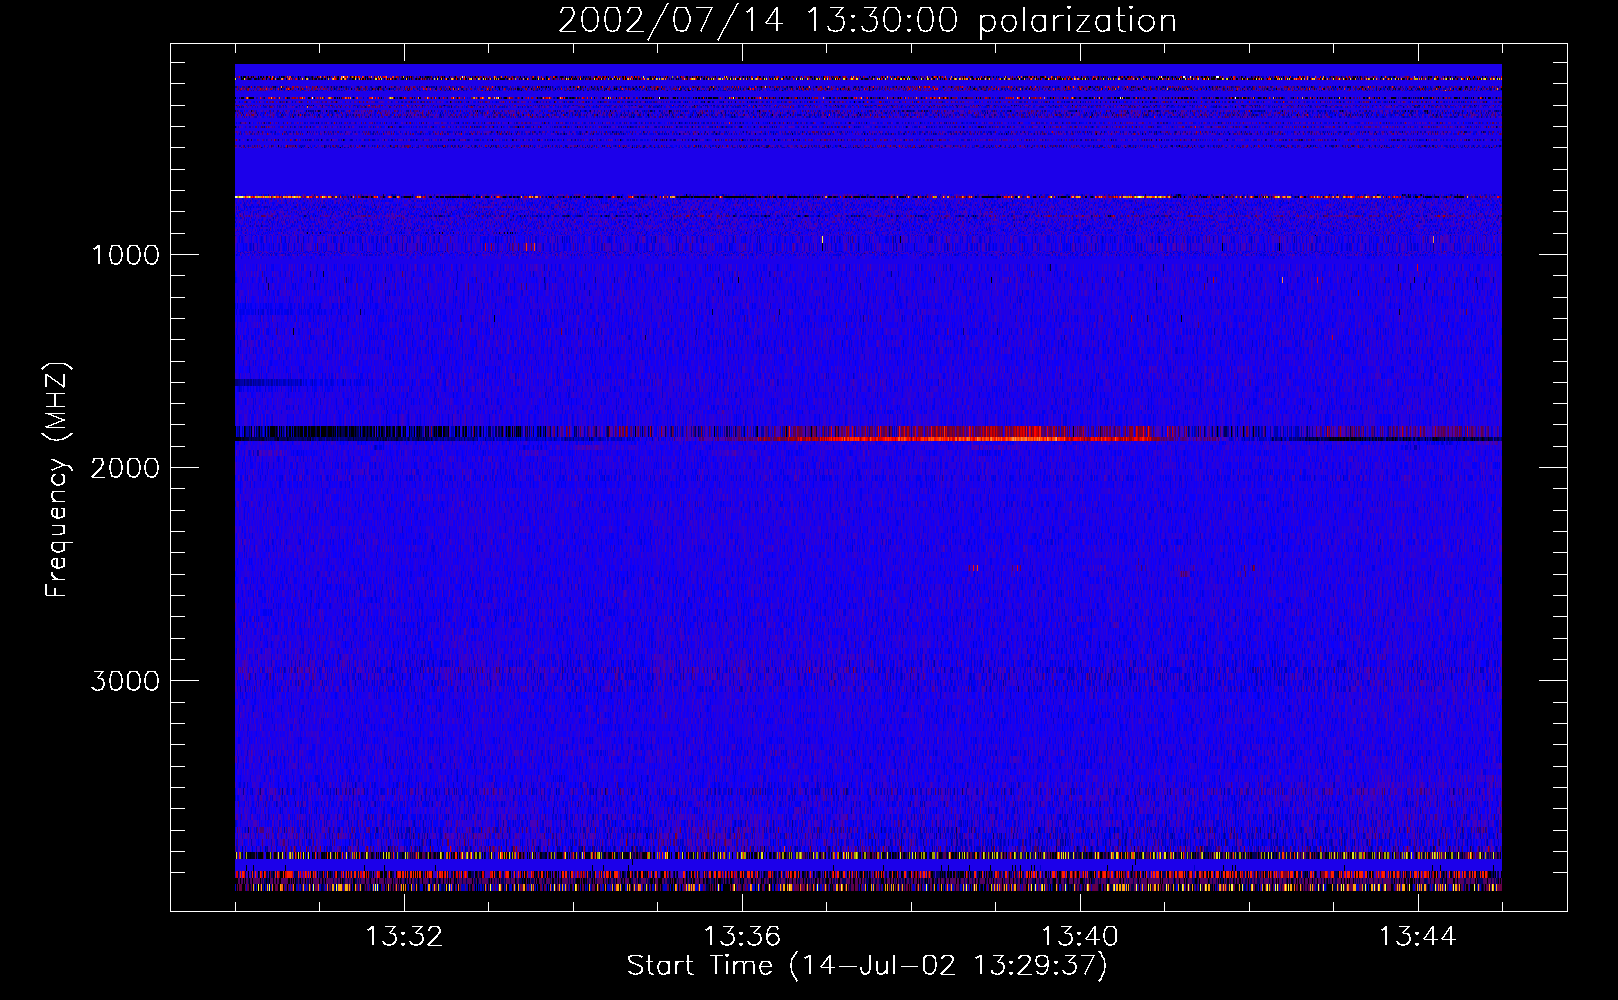Click the 13:44 time tick label
This screenshot has width=1618, height=1000.
[x=1418, y=937]
